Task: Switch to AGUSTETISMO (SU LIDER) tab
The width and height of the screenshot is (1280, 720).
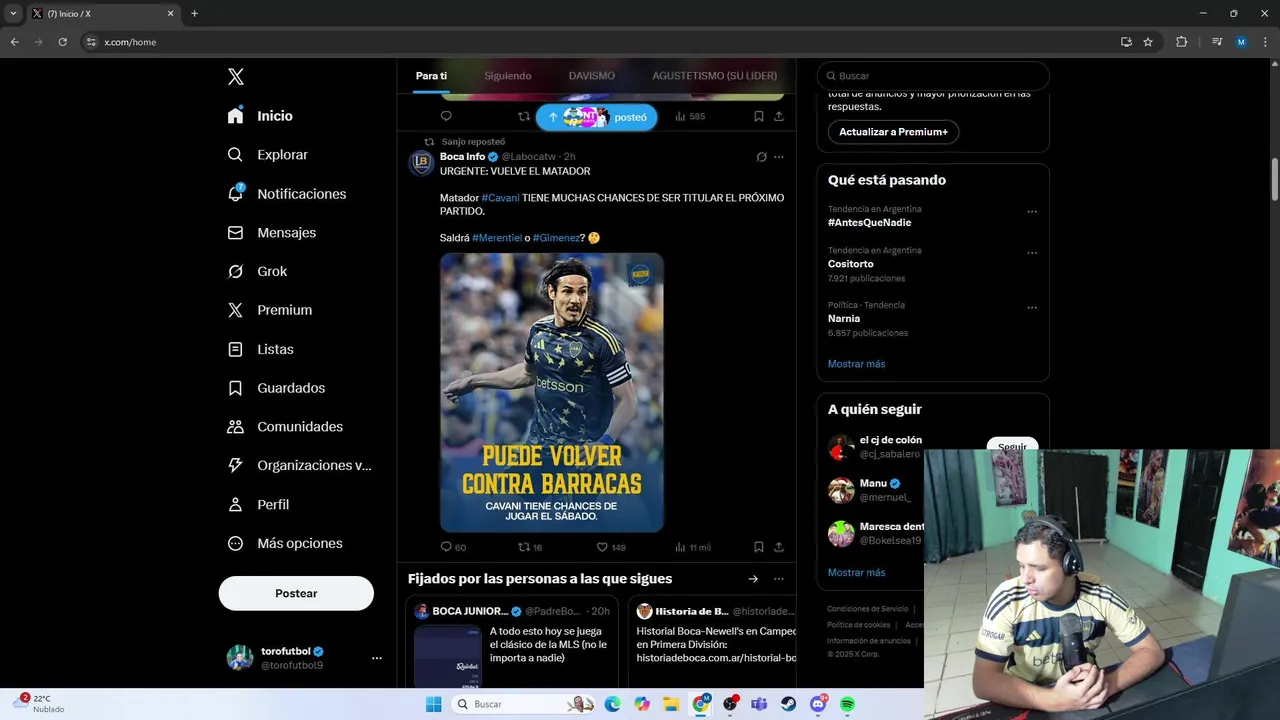Action: pos(714,76)
